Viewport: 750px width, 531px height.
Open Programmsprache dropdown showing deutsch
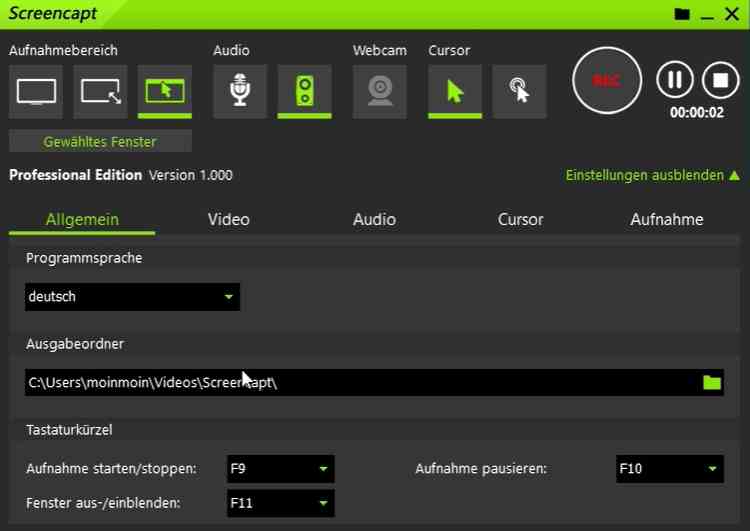coord(132,297)
